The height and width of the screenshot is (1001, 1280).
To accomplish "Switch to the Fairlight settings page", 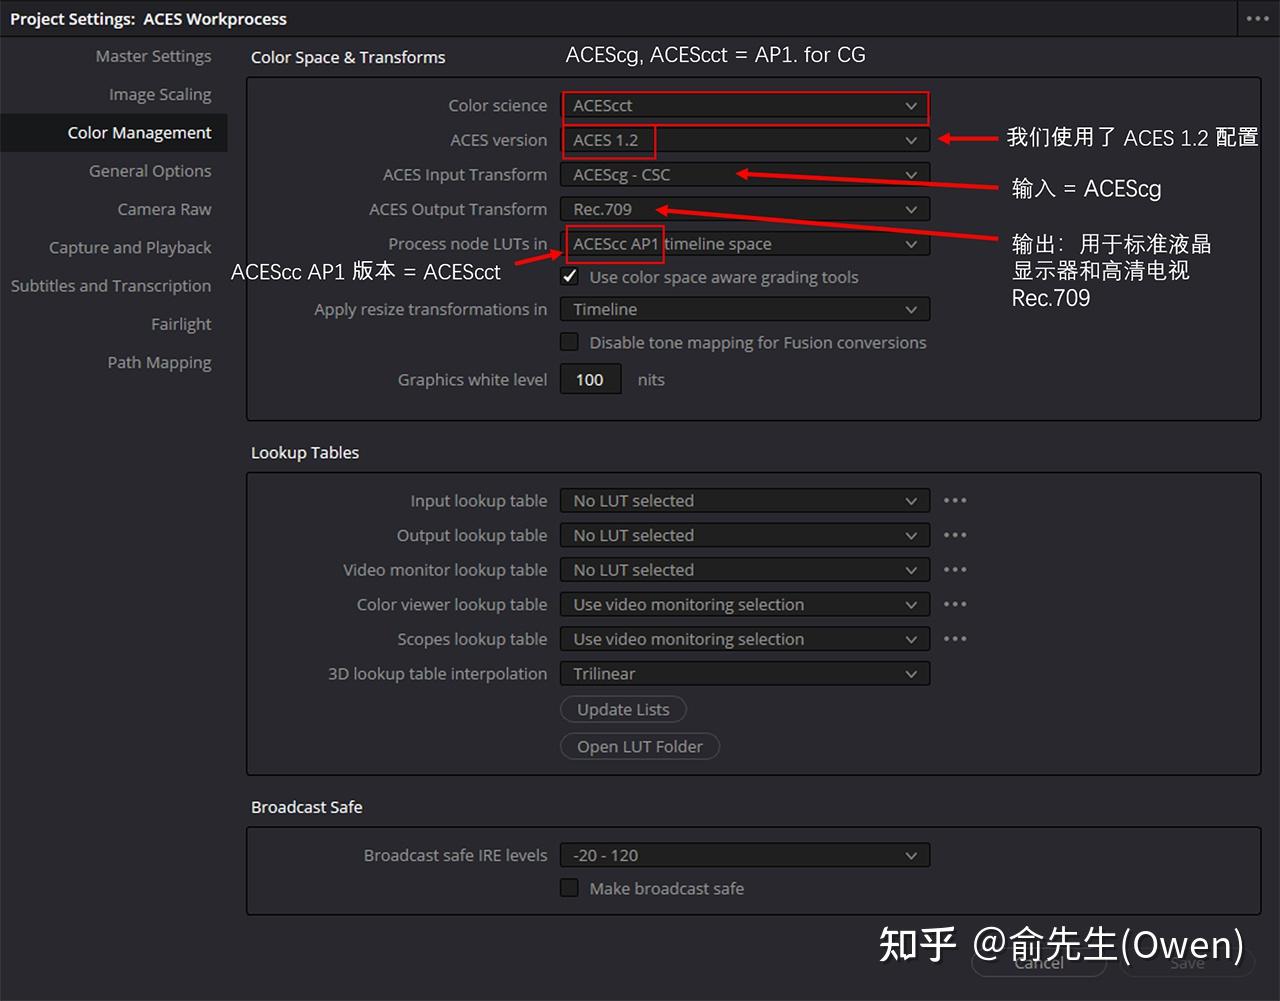I will pyautogui.click(x=181, y=324).
